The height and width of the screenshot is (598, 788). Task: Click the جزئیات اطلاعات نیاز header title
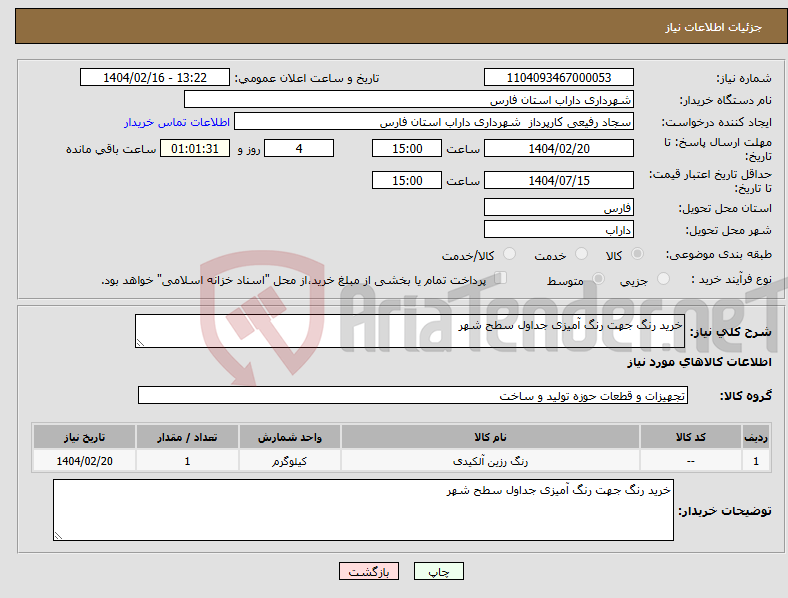tap(714, 27)
